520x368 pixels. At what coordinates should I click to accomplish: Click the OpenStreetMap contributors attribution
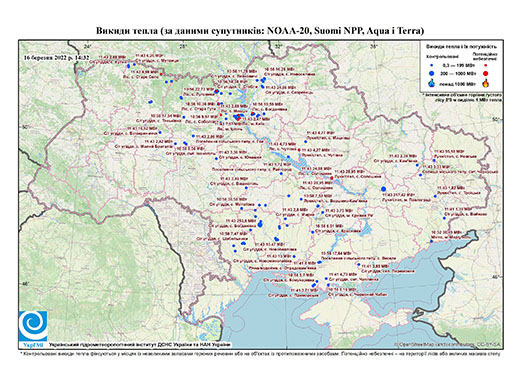coord(448,344)
